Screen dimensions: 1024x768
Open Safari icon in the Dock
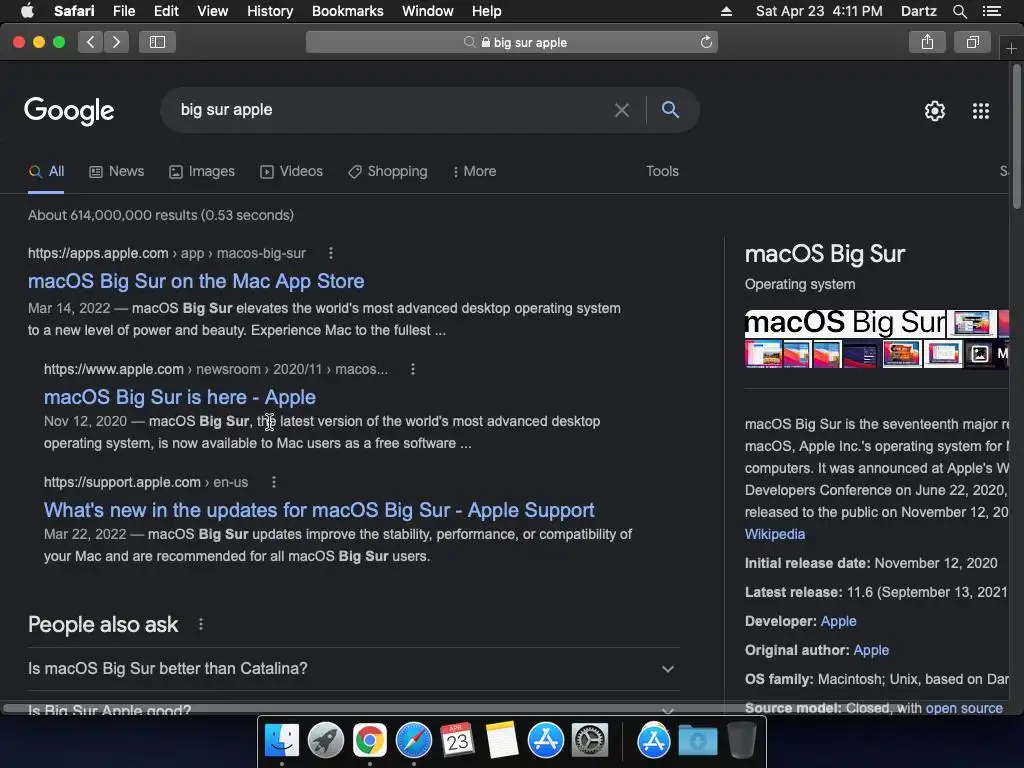click(413, 741)
